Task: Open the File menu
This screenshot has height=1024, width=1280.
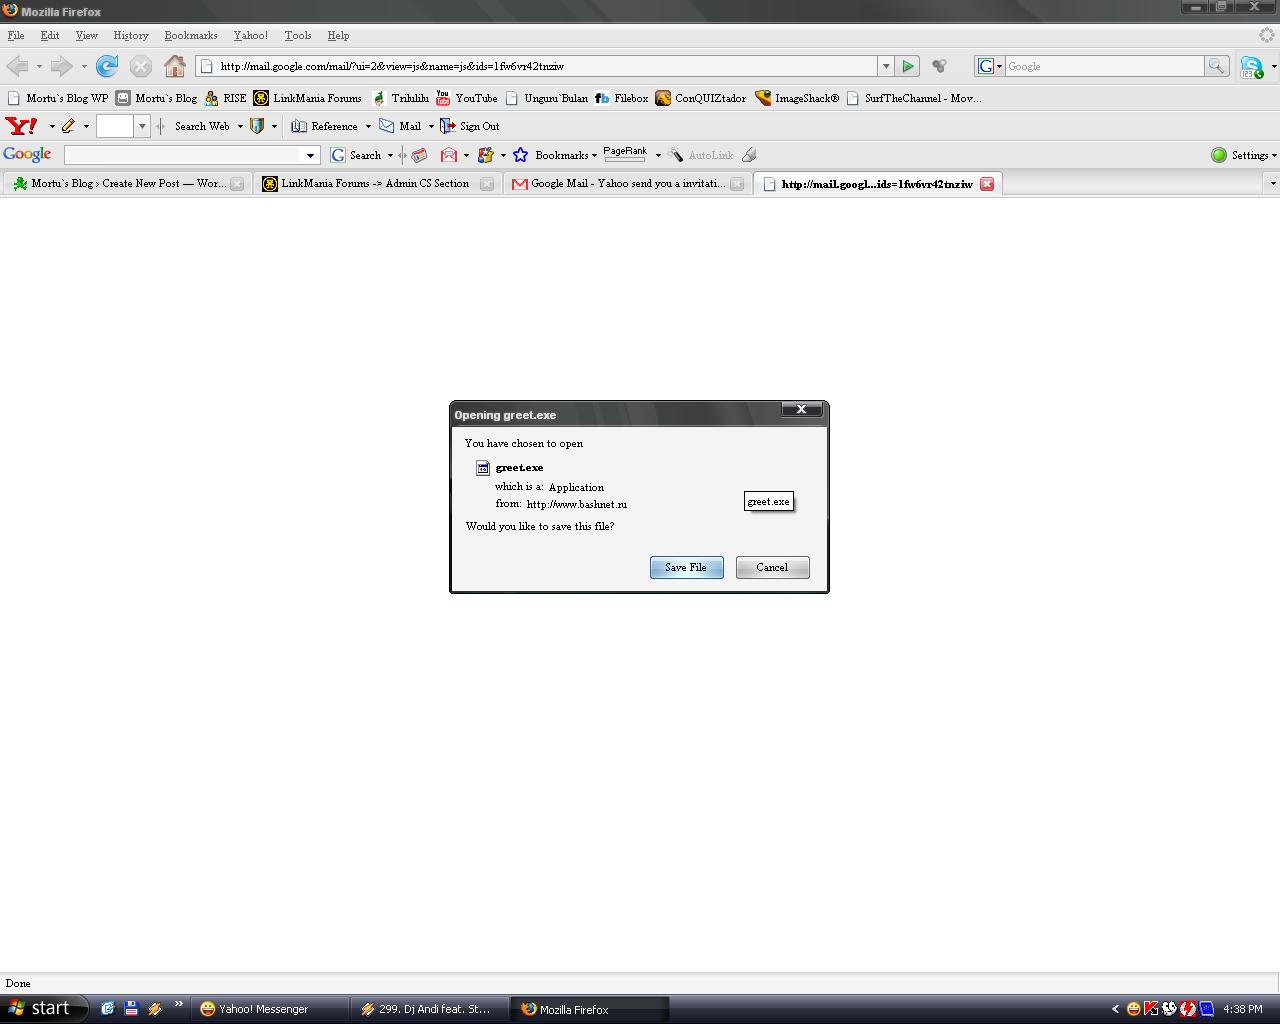Action: [16, 35]
